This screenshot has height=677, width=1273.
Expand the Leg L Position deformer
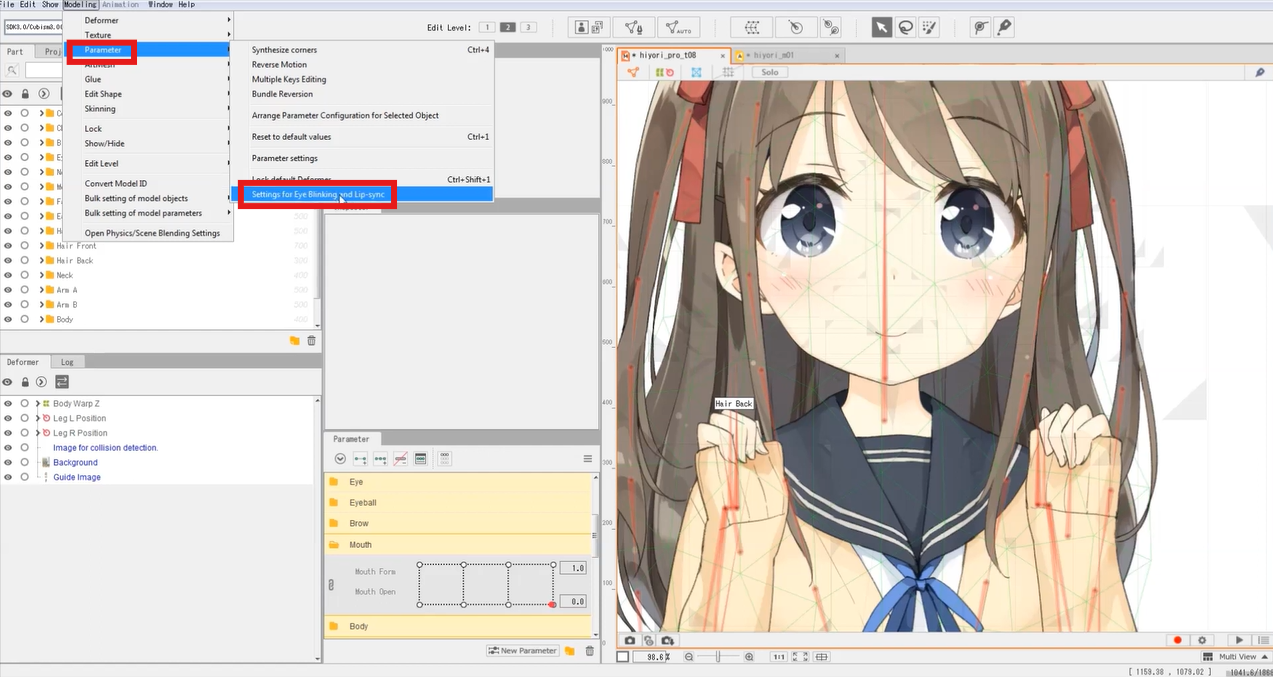37,418
